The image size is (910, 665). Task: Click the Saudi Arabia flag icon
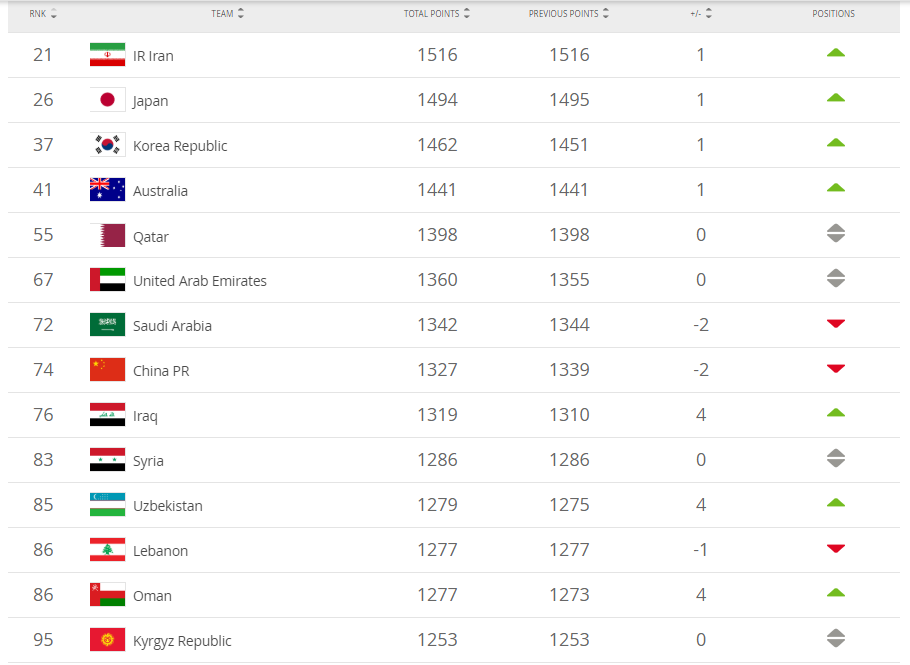pos(107,325)
